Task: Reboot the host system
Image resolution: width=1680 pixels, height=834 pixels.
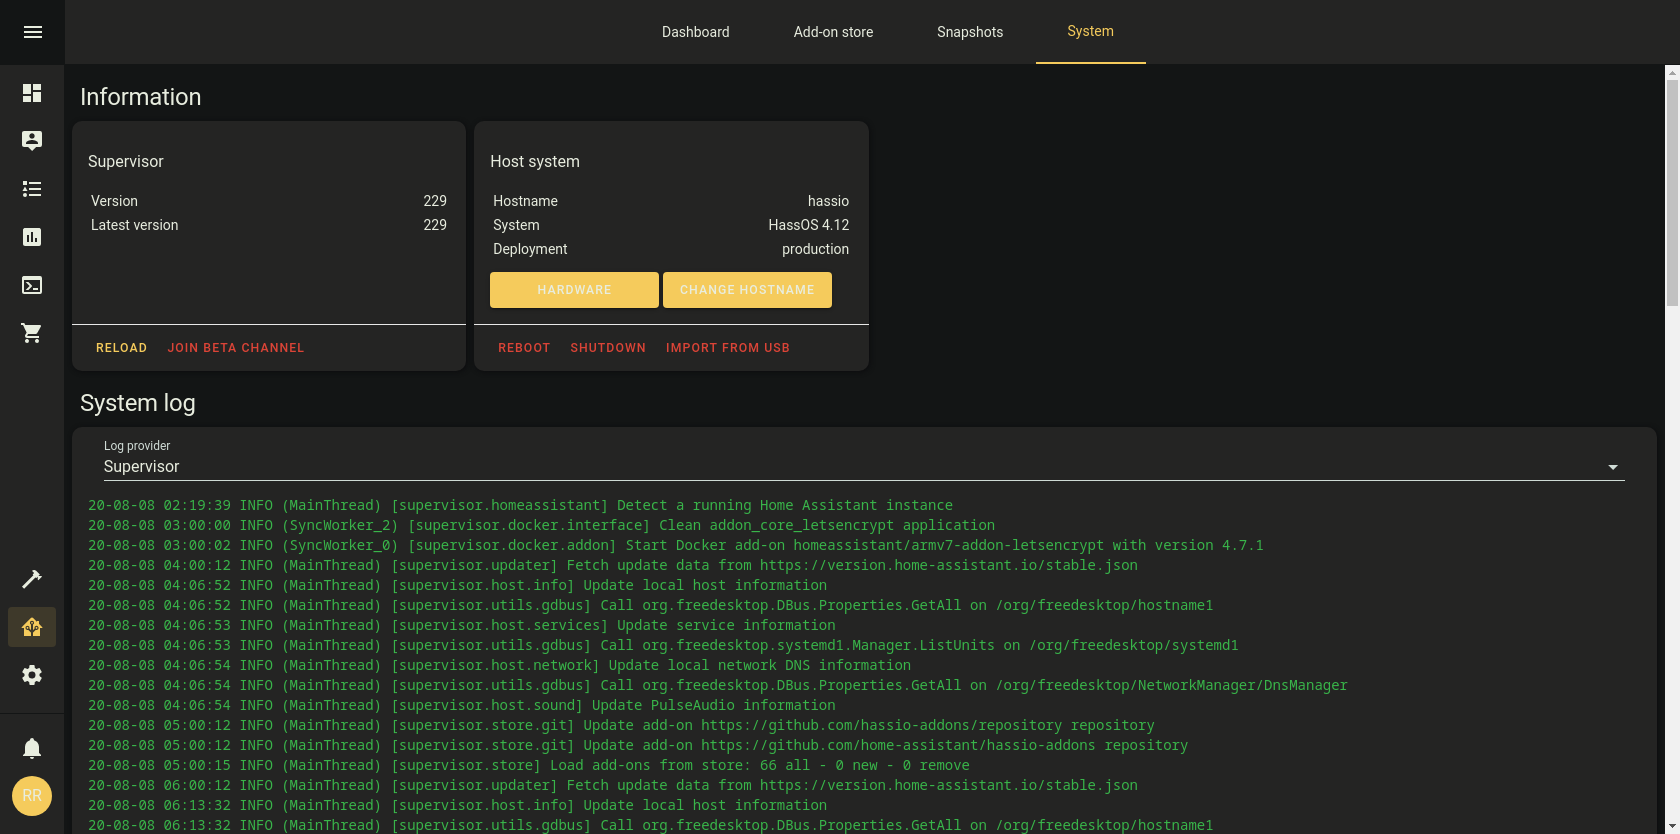Action: [x=524, y=348]
